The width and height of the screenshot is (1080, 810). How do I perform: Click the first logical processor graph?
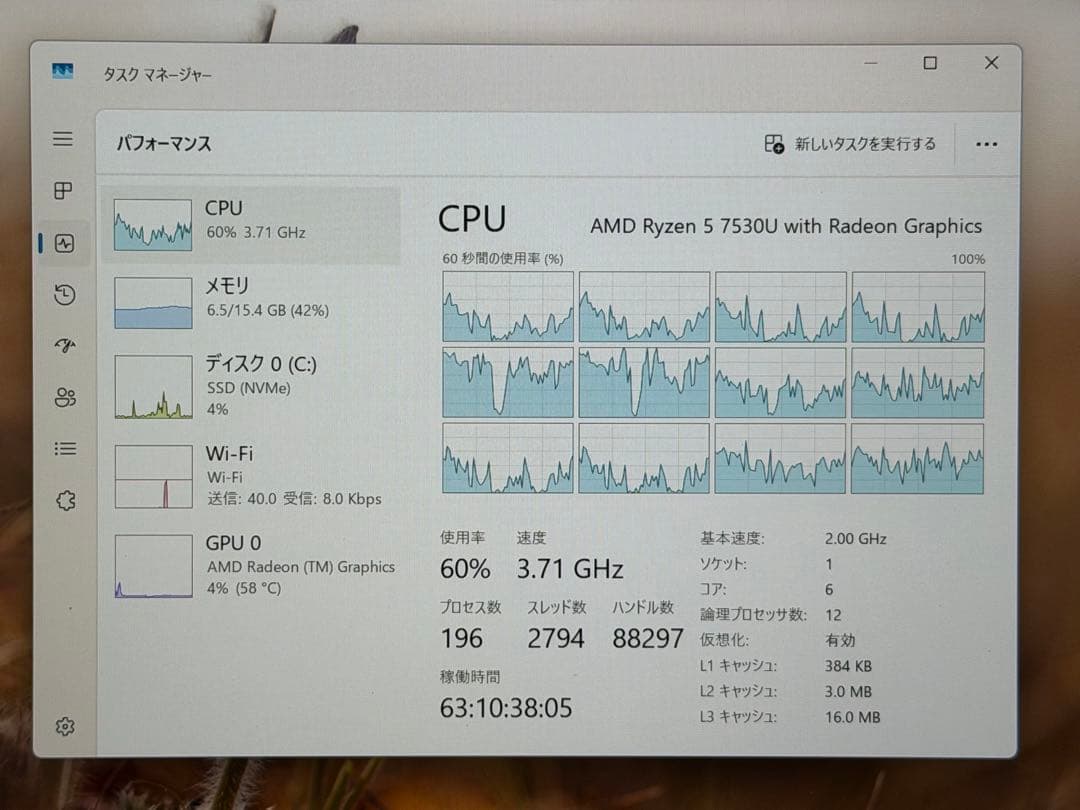[x=508, y=307]
